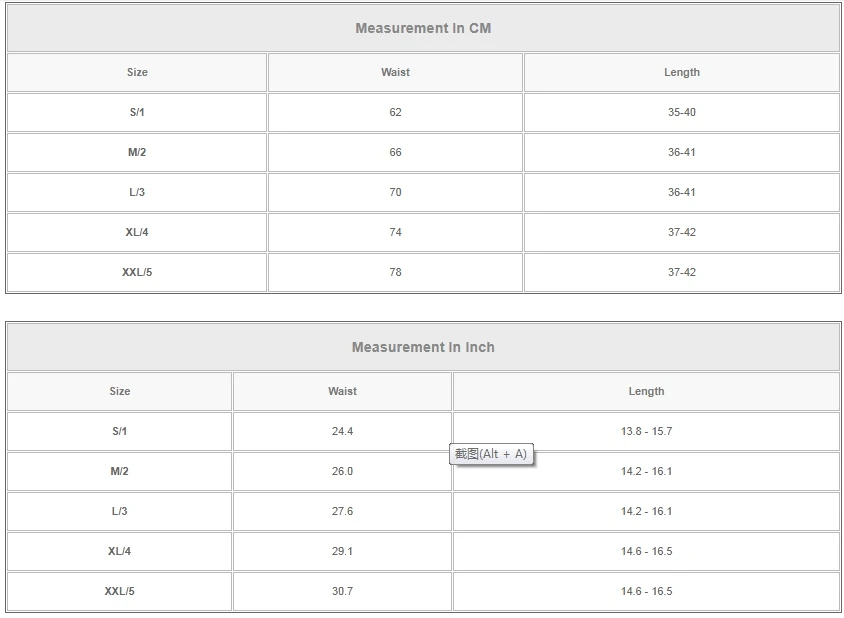Select the Length header in the Inch table

646,391
